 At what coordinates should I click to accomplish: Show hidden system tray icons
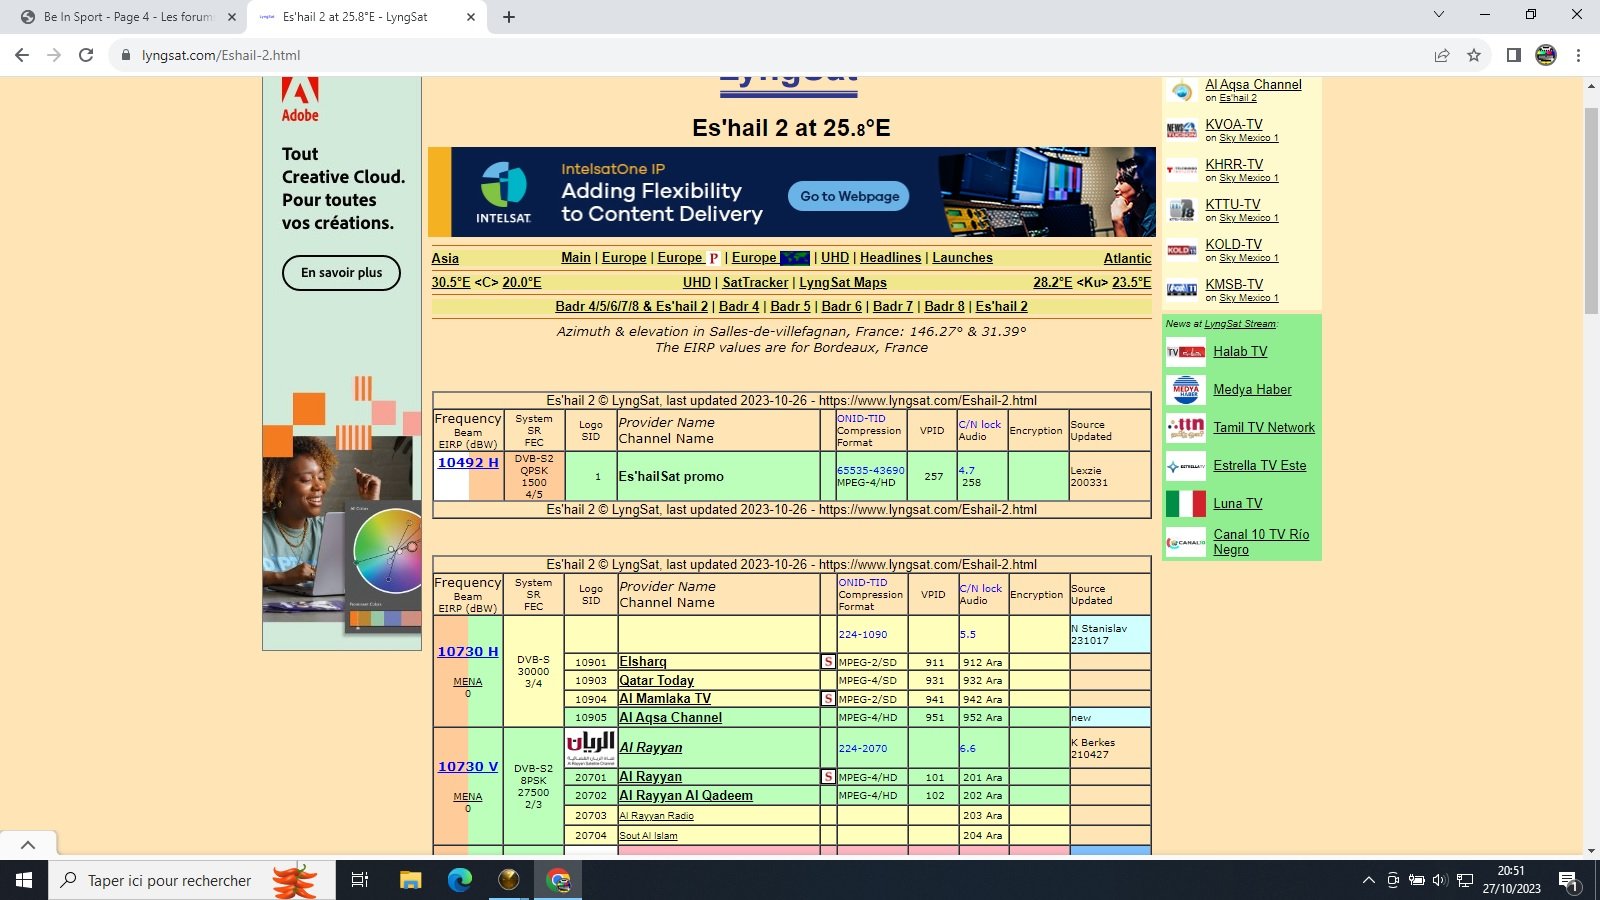pyautogui.click(x=1368, y=880)
